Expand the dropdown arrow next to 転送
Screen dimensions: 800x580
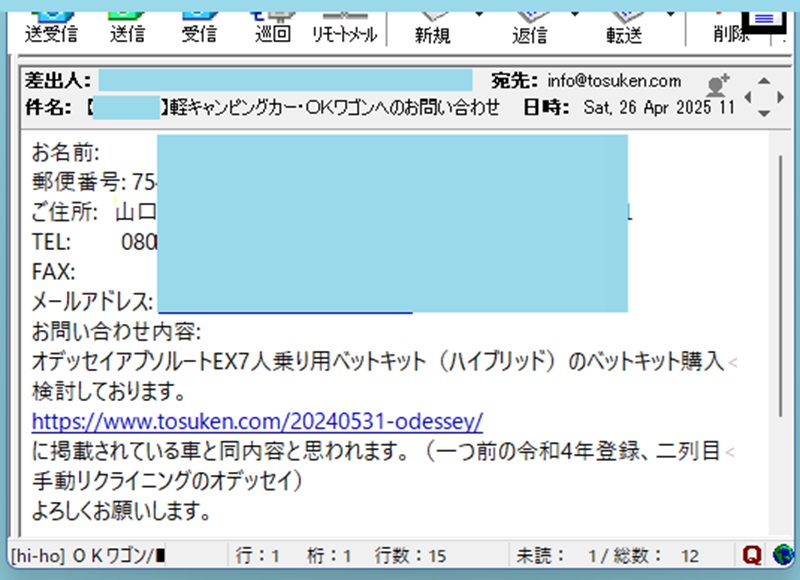coord(669,12)
